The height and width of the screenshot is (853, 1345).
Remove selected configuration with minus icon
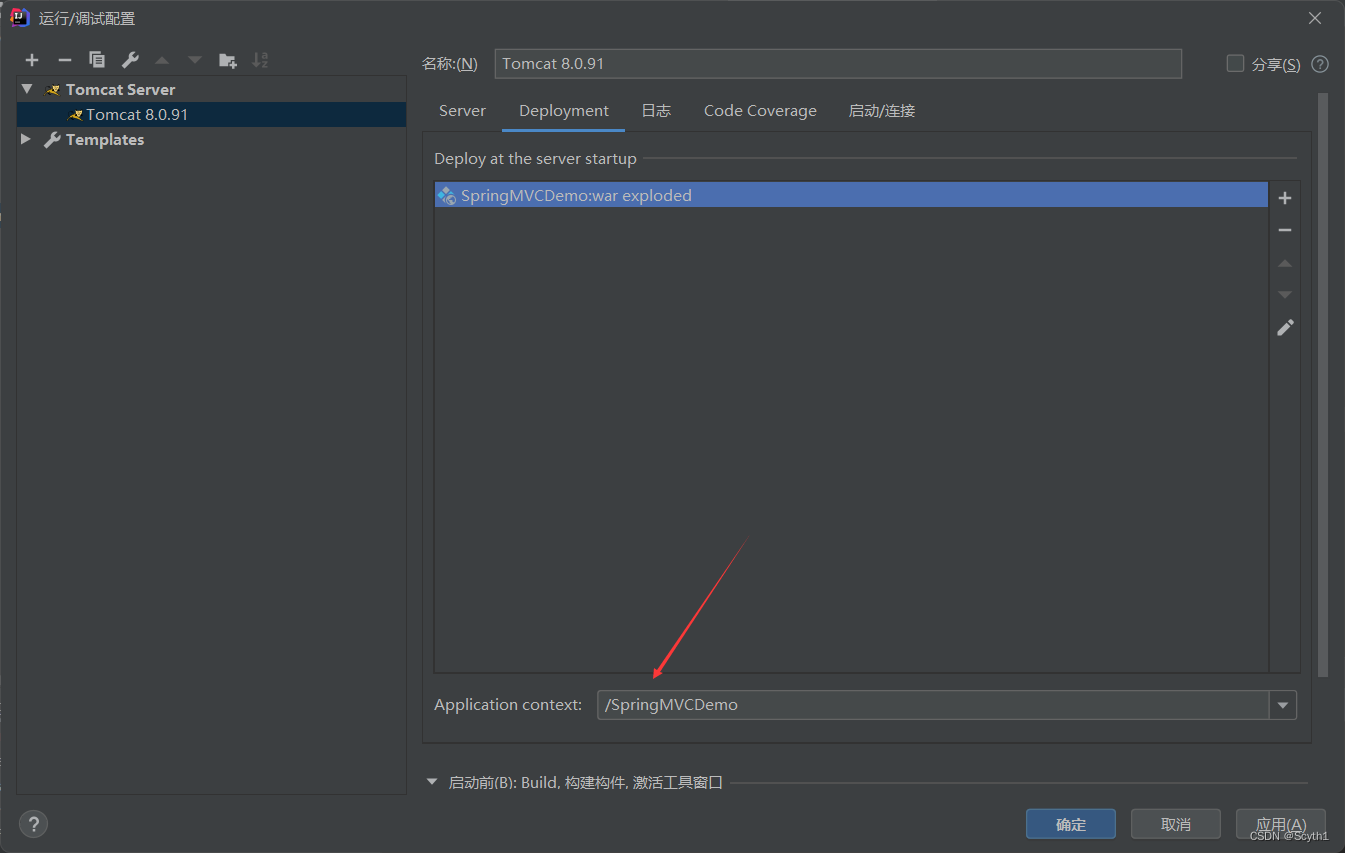click(x=64, y=60)
